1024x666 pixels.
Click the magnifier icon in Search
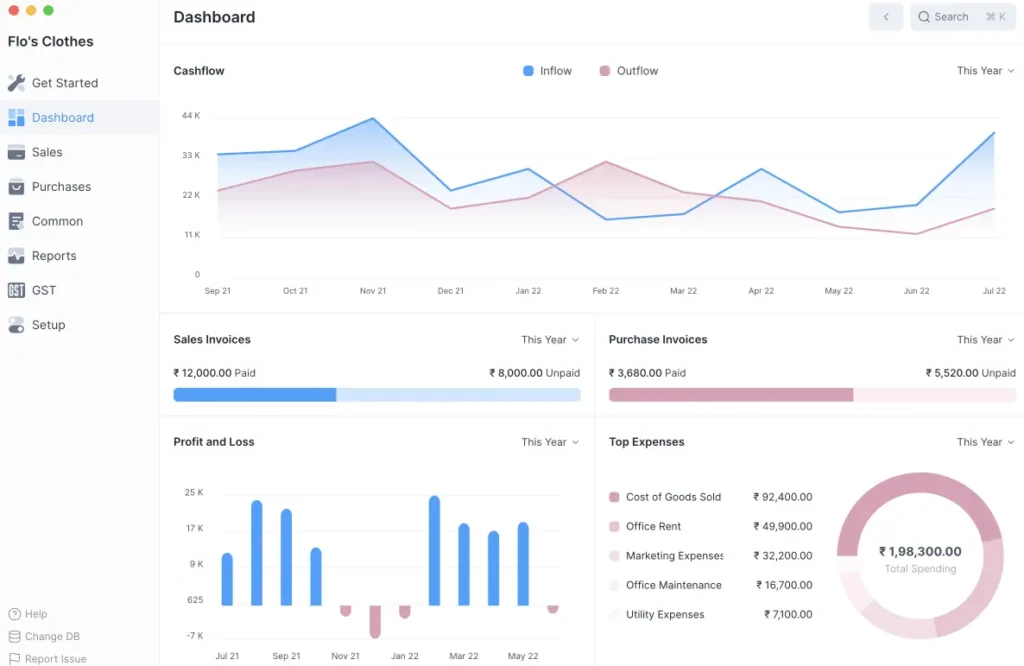coord(924,17)
